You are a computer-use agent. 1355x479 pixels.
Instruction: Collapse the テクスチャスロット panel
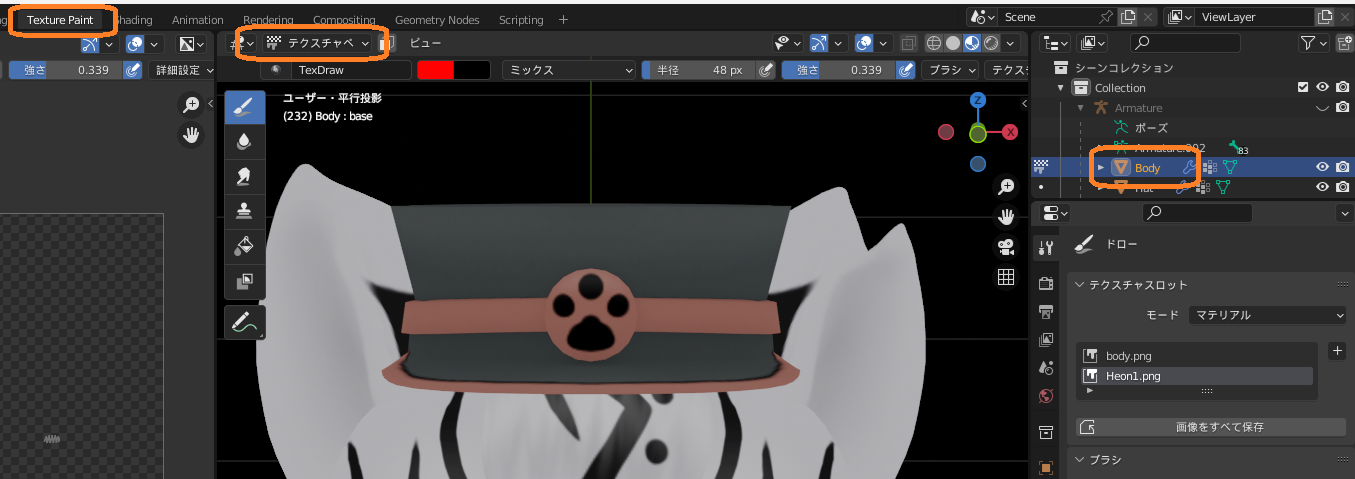pyautogui.click(x=1080, y=285)
